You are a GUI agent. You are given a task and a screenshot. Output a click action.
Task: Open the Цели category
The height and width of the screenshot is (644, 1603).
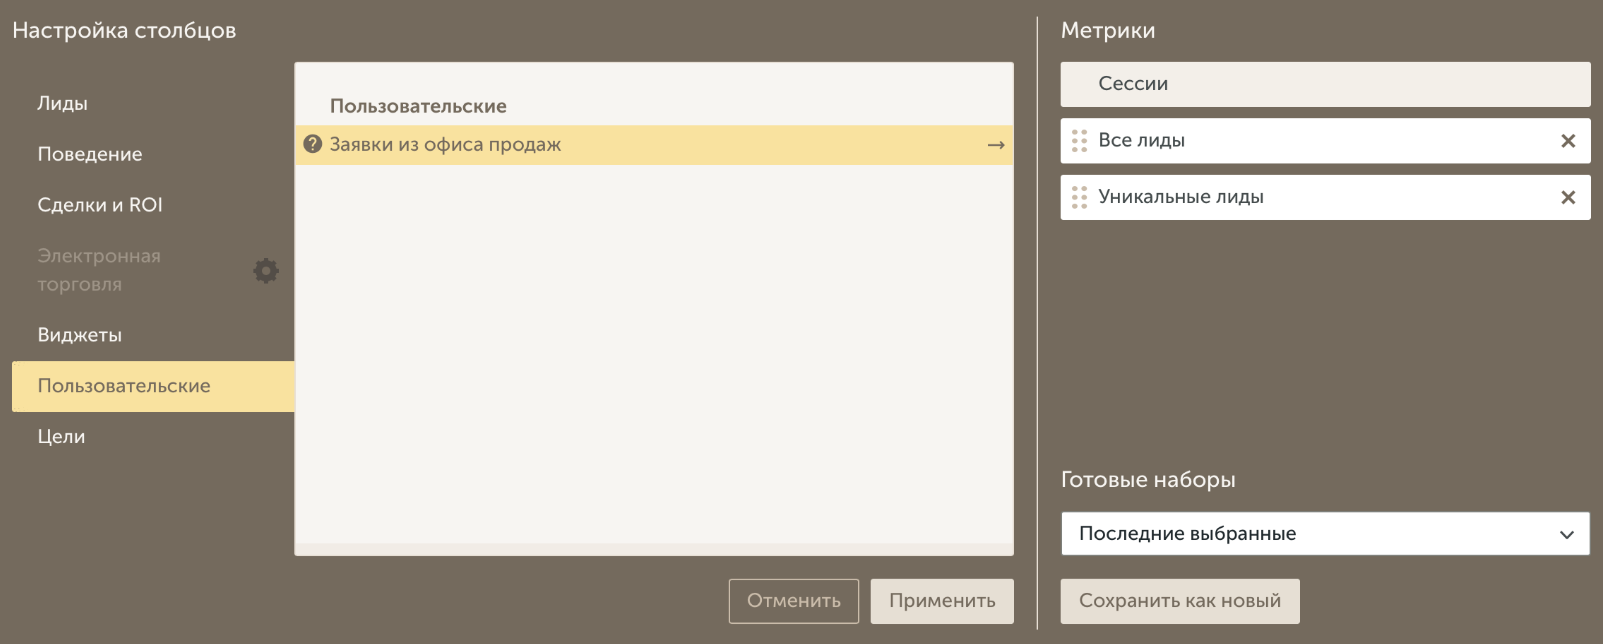[x=61, y=437]
